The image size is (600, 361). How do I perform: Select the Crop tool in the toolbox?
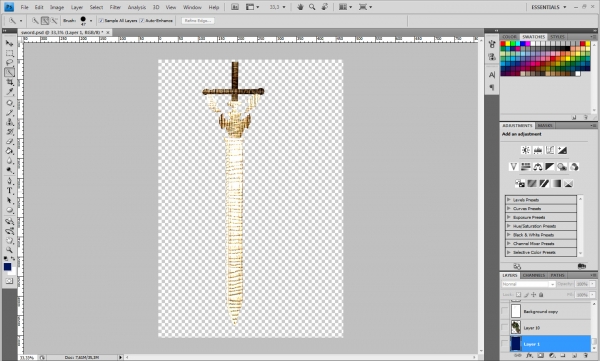tap(9, 82)
